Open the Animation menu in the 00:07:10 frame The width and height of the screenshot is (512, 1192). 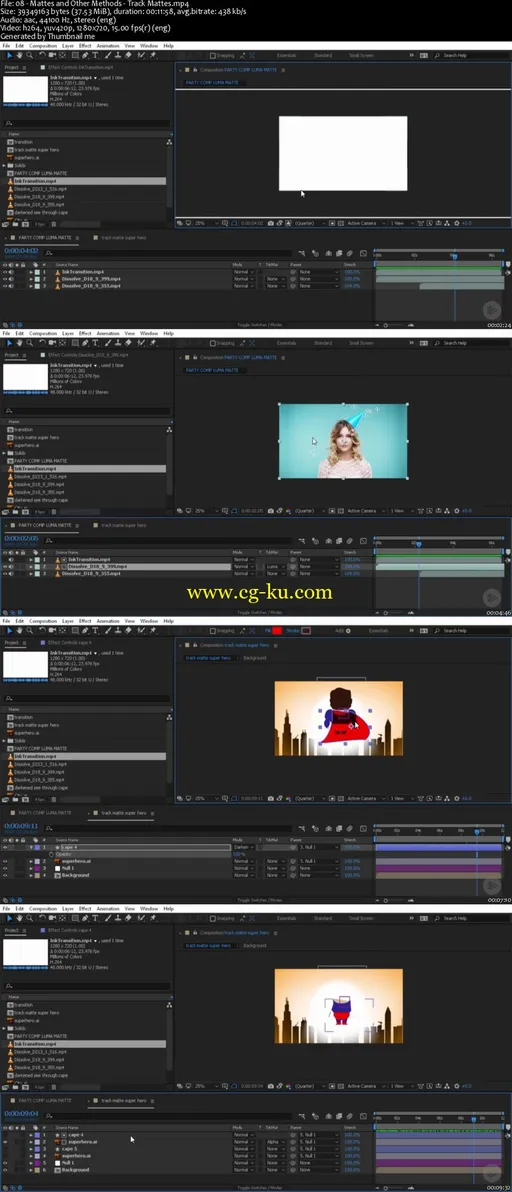(107, 621)
